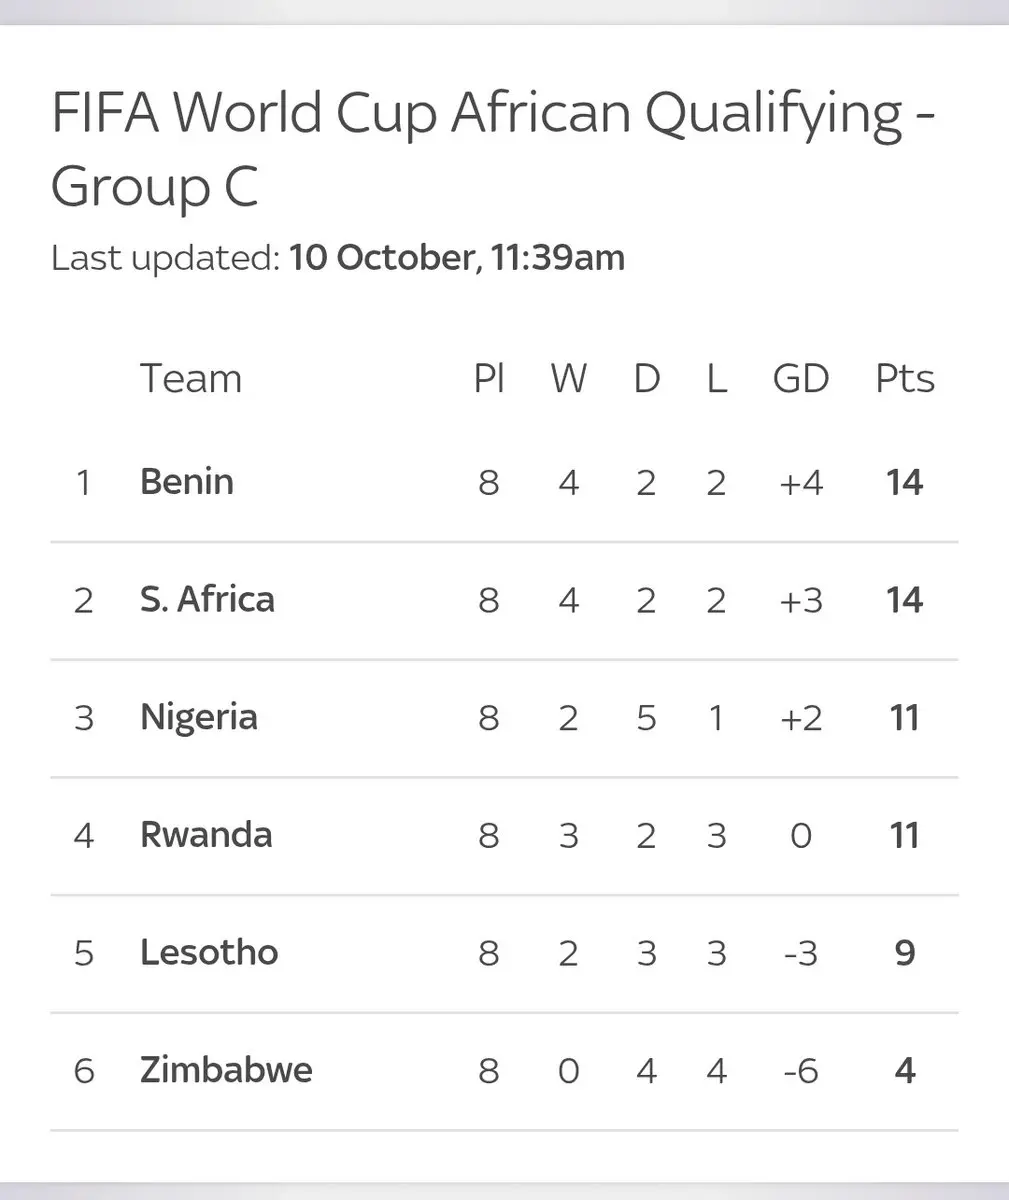Click the Pts column header
1009x1200 pixels.
(905, 379)
